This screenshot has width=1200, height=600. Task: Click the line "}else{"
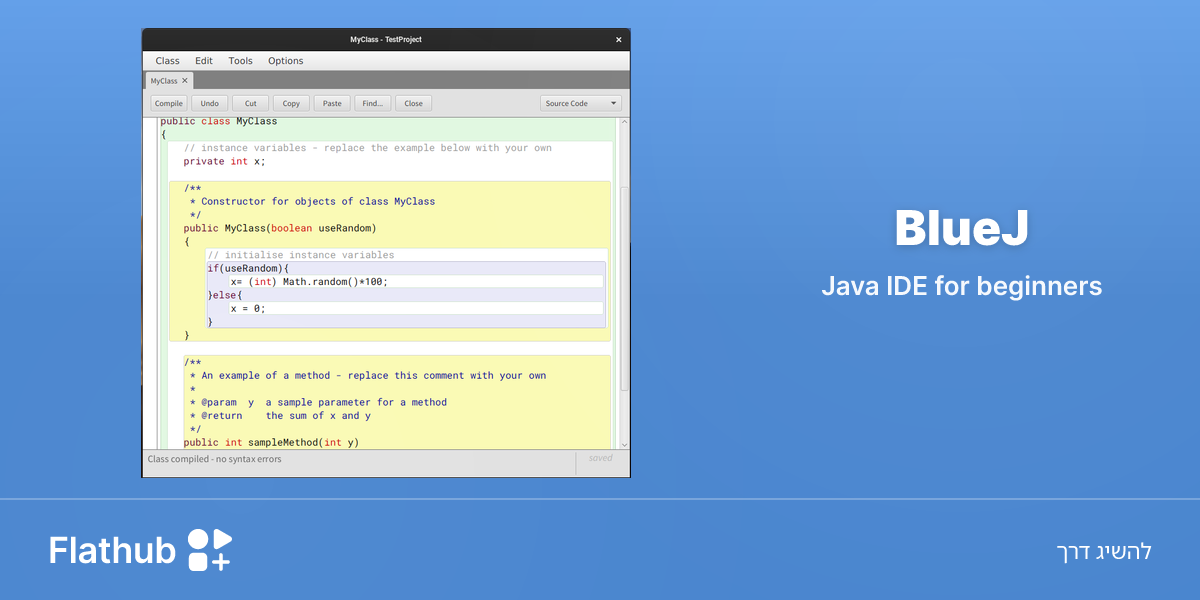tap(225, 295)
